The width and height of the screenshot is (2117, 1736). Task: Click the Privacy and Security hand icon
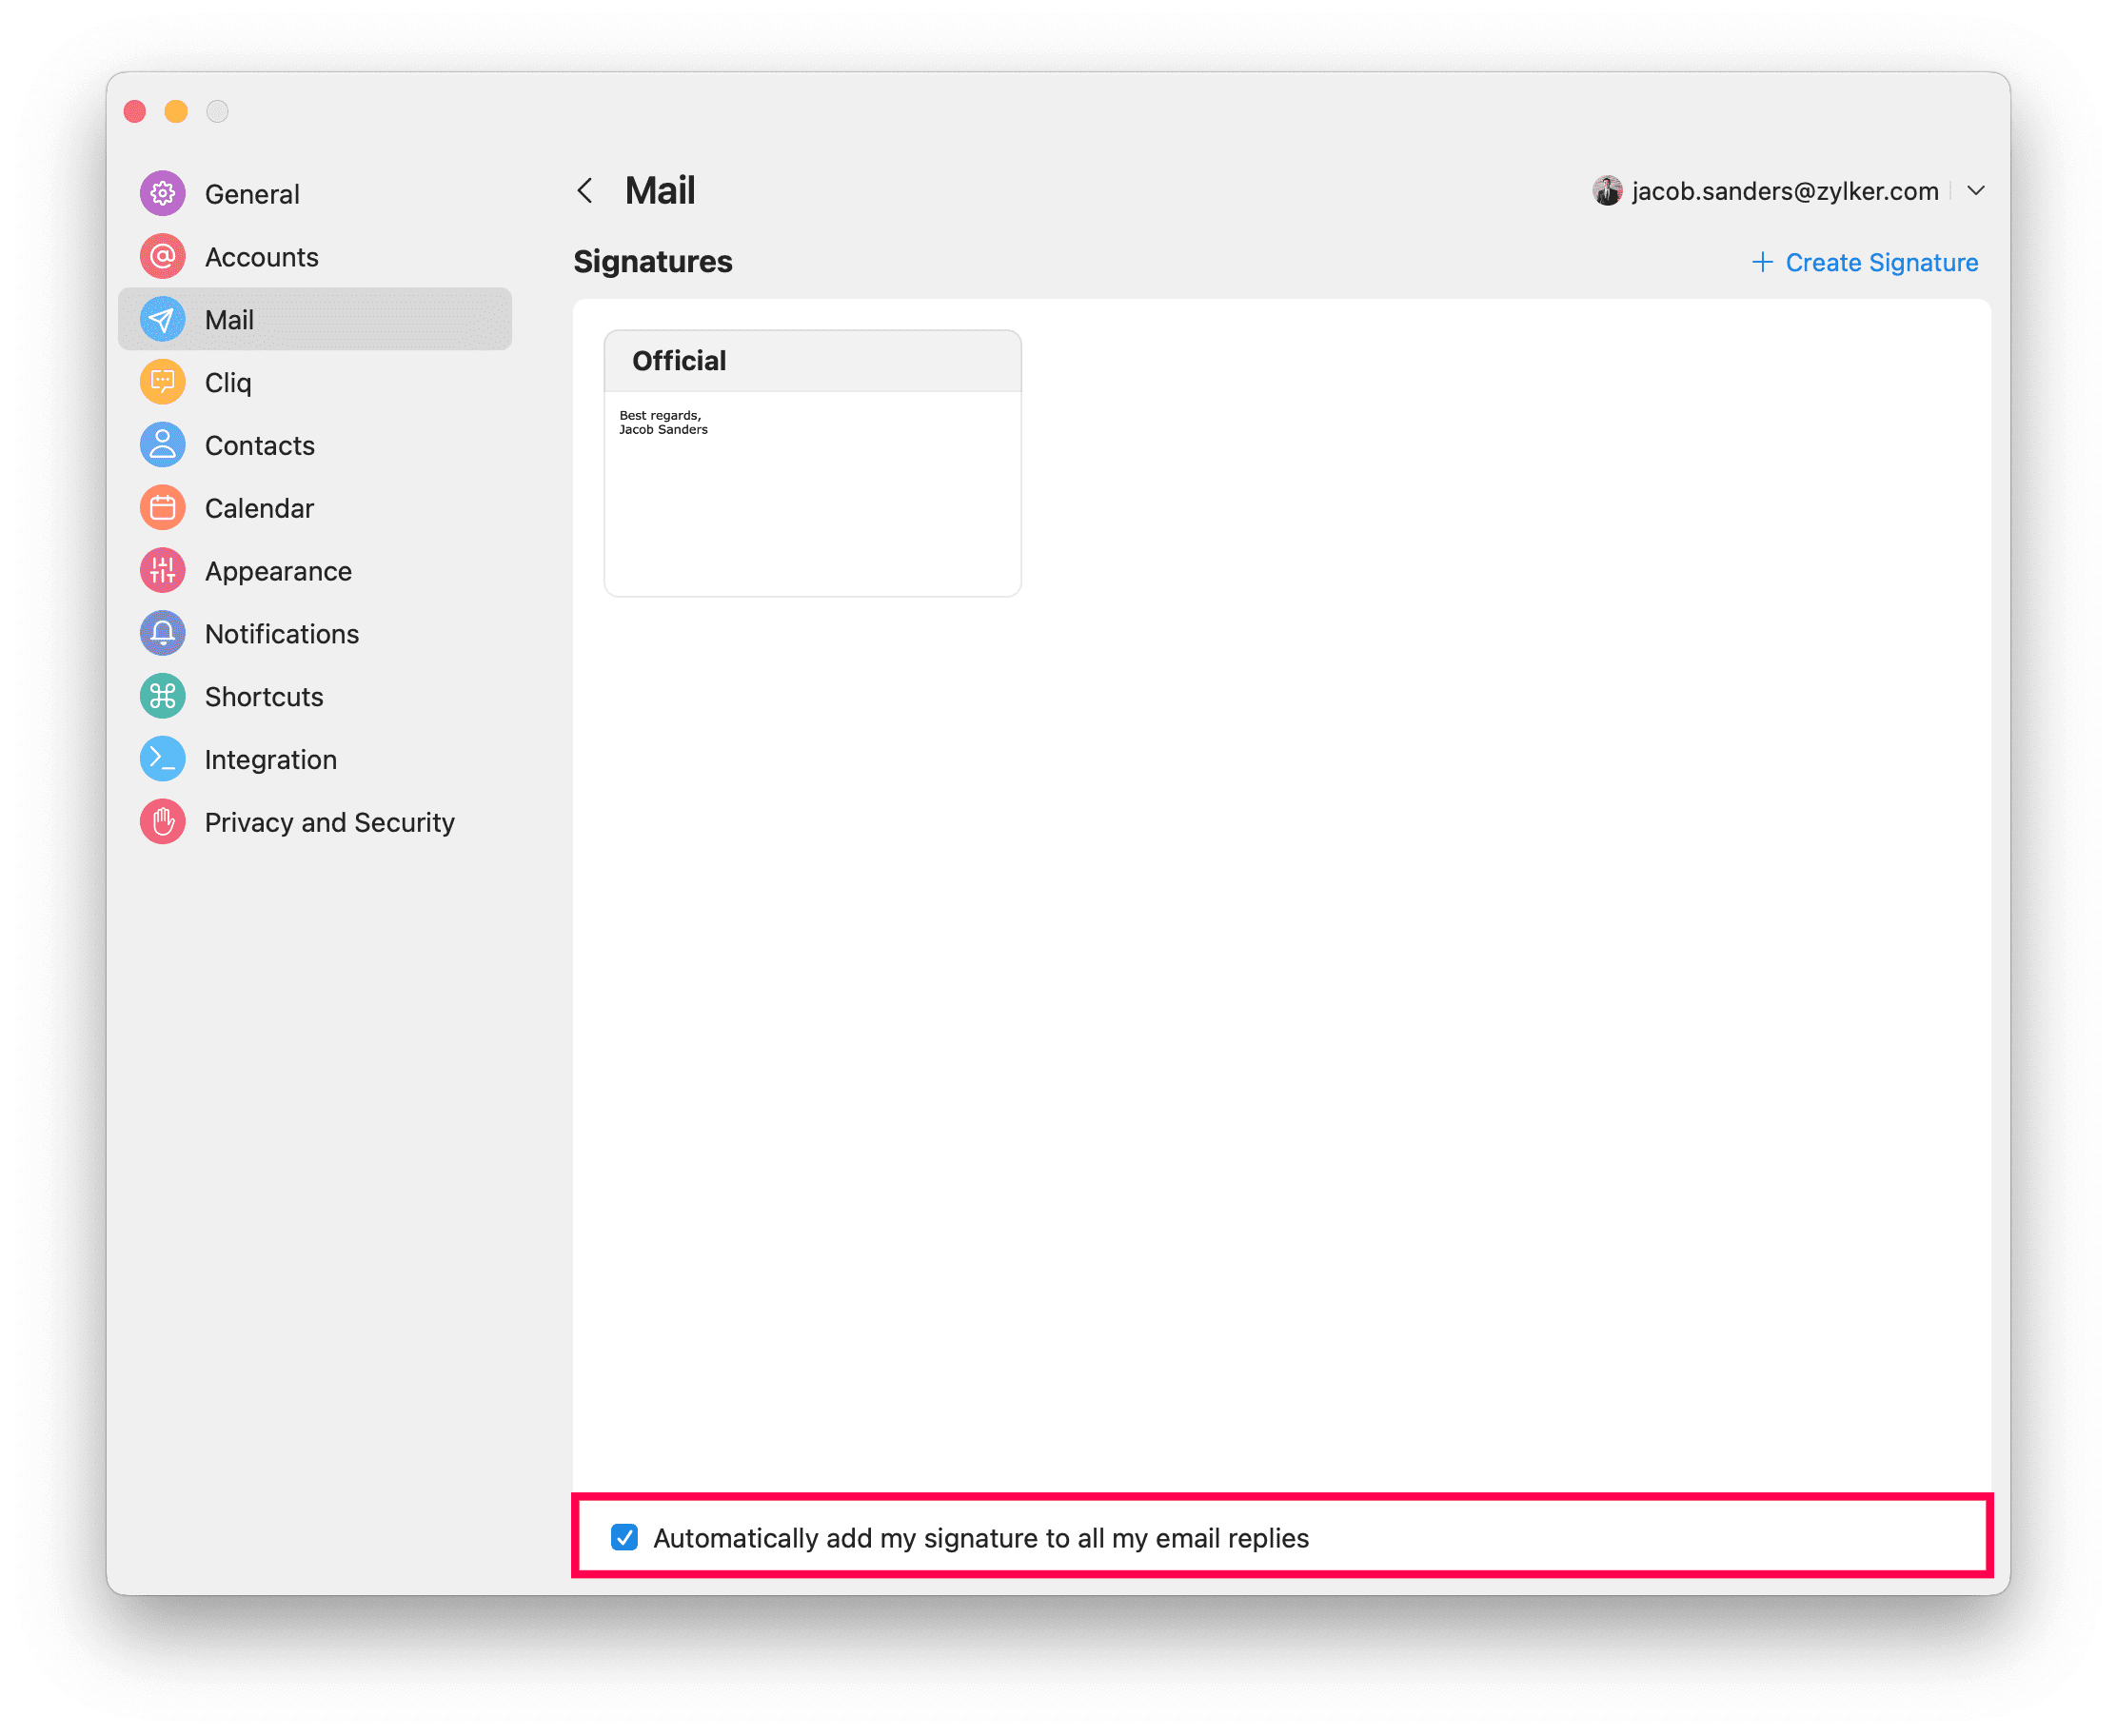[x=162, y=822]
